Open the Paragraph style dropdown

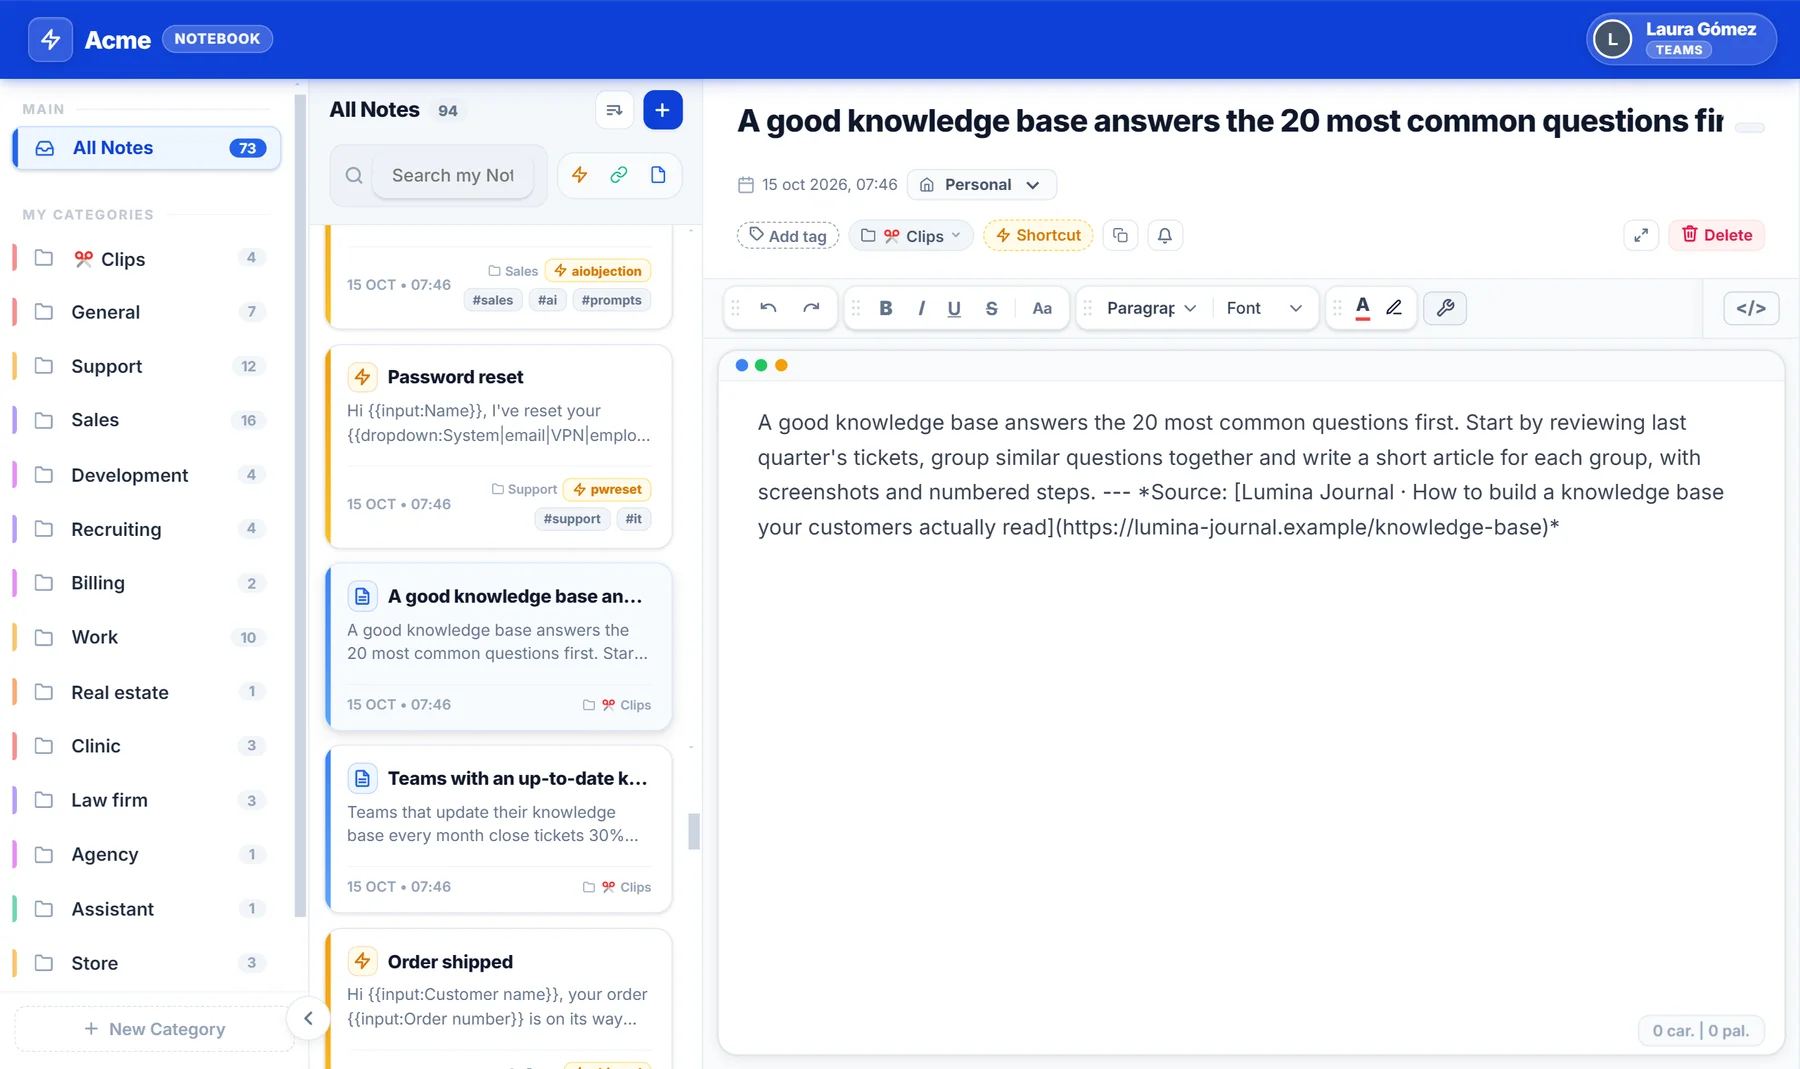coord(1151,308)
